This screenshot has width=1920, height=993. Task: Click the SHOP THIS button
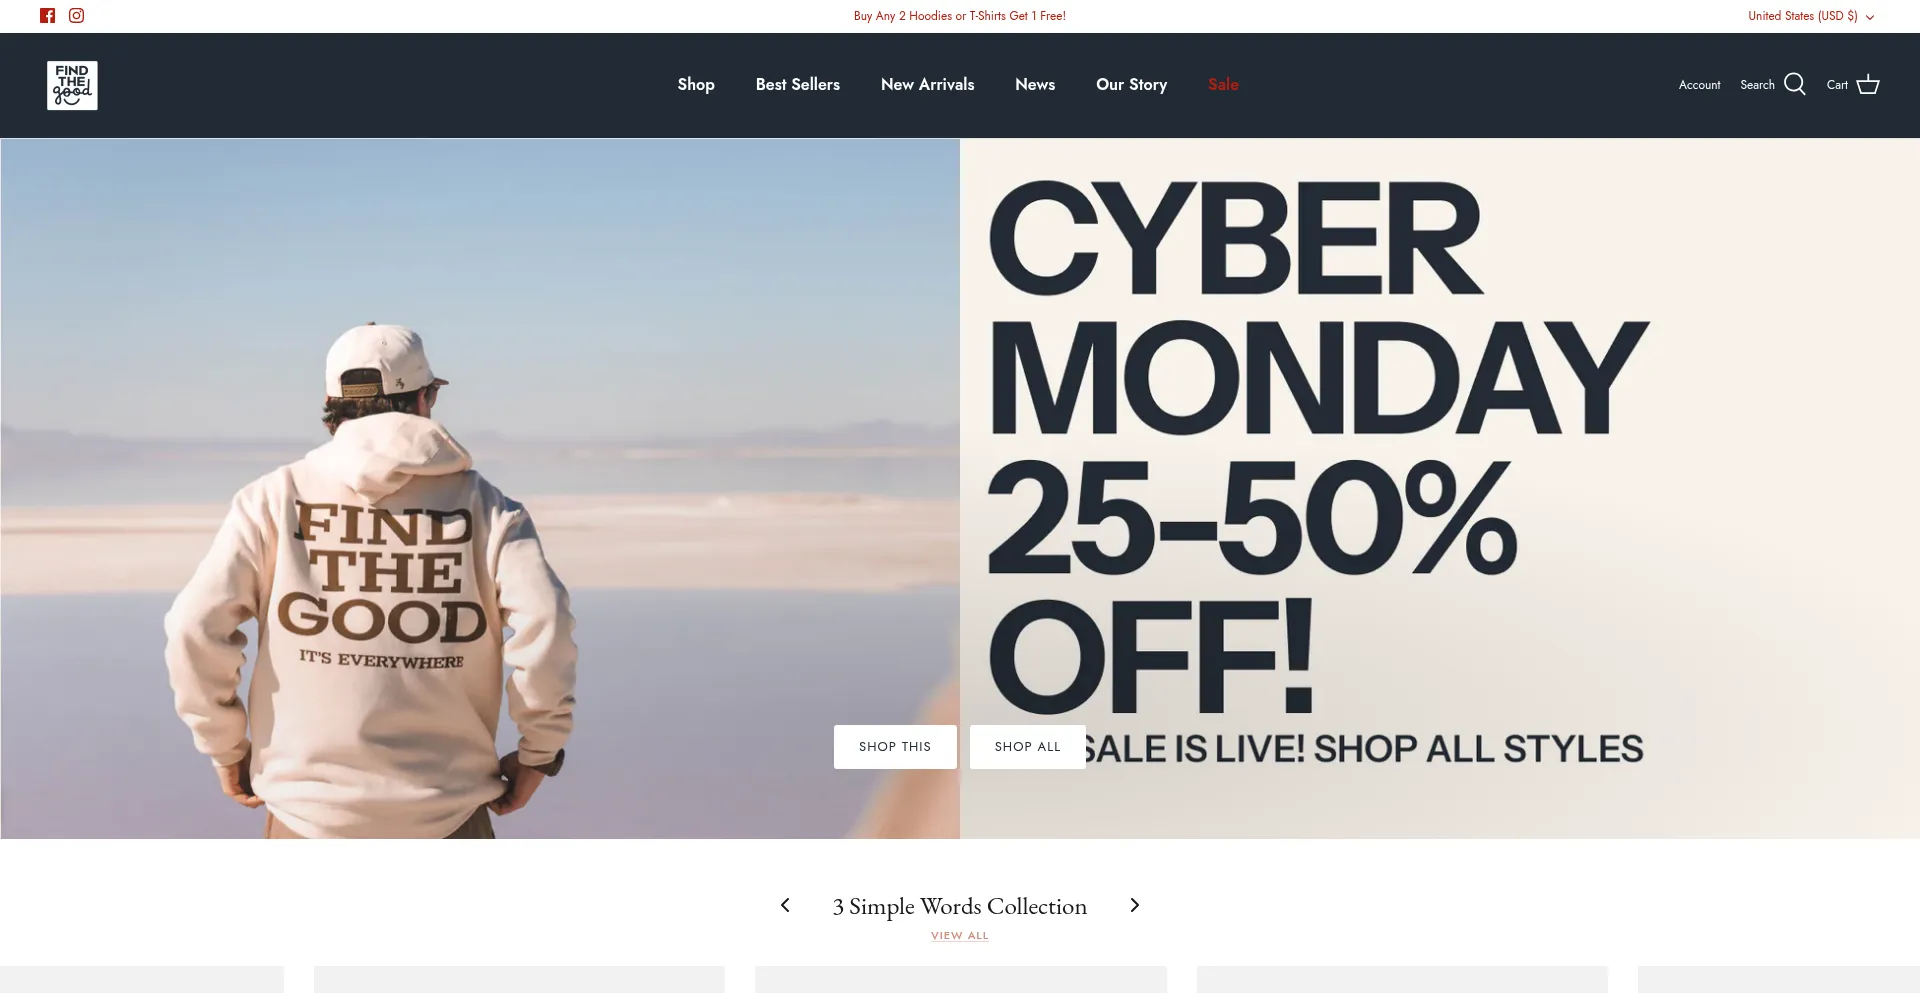(x=895, y=747)
